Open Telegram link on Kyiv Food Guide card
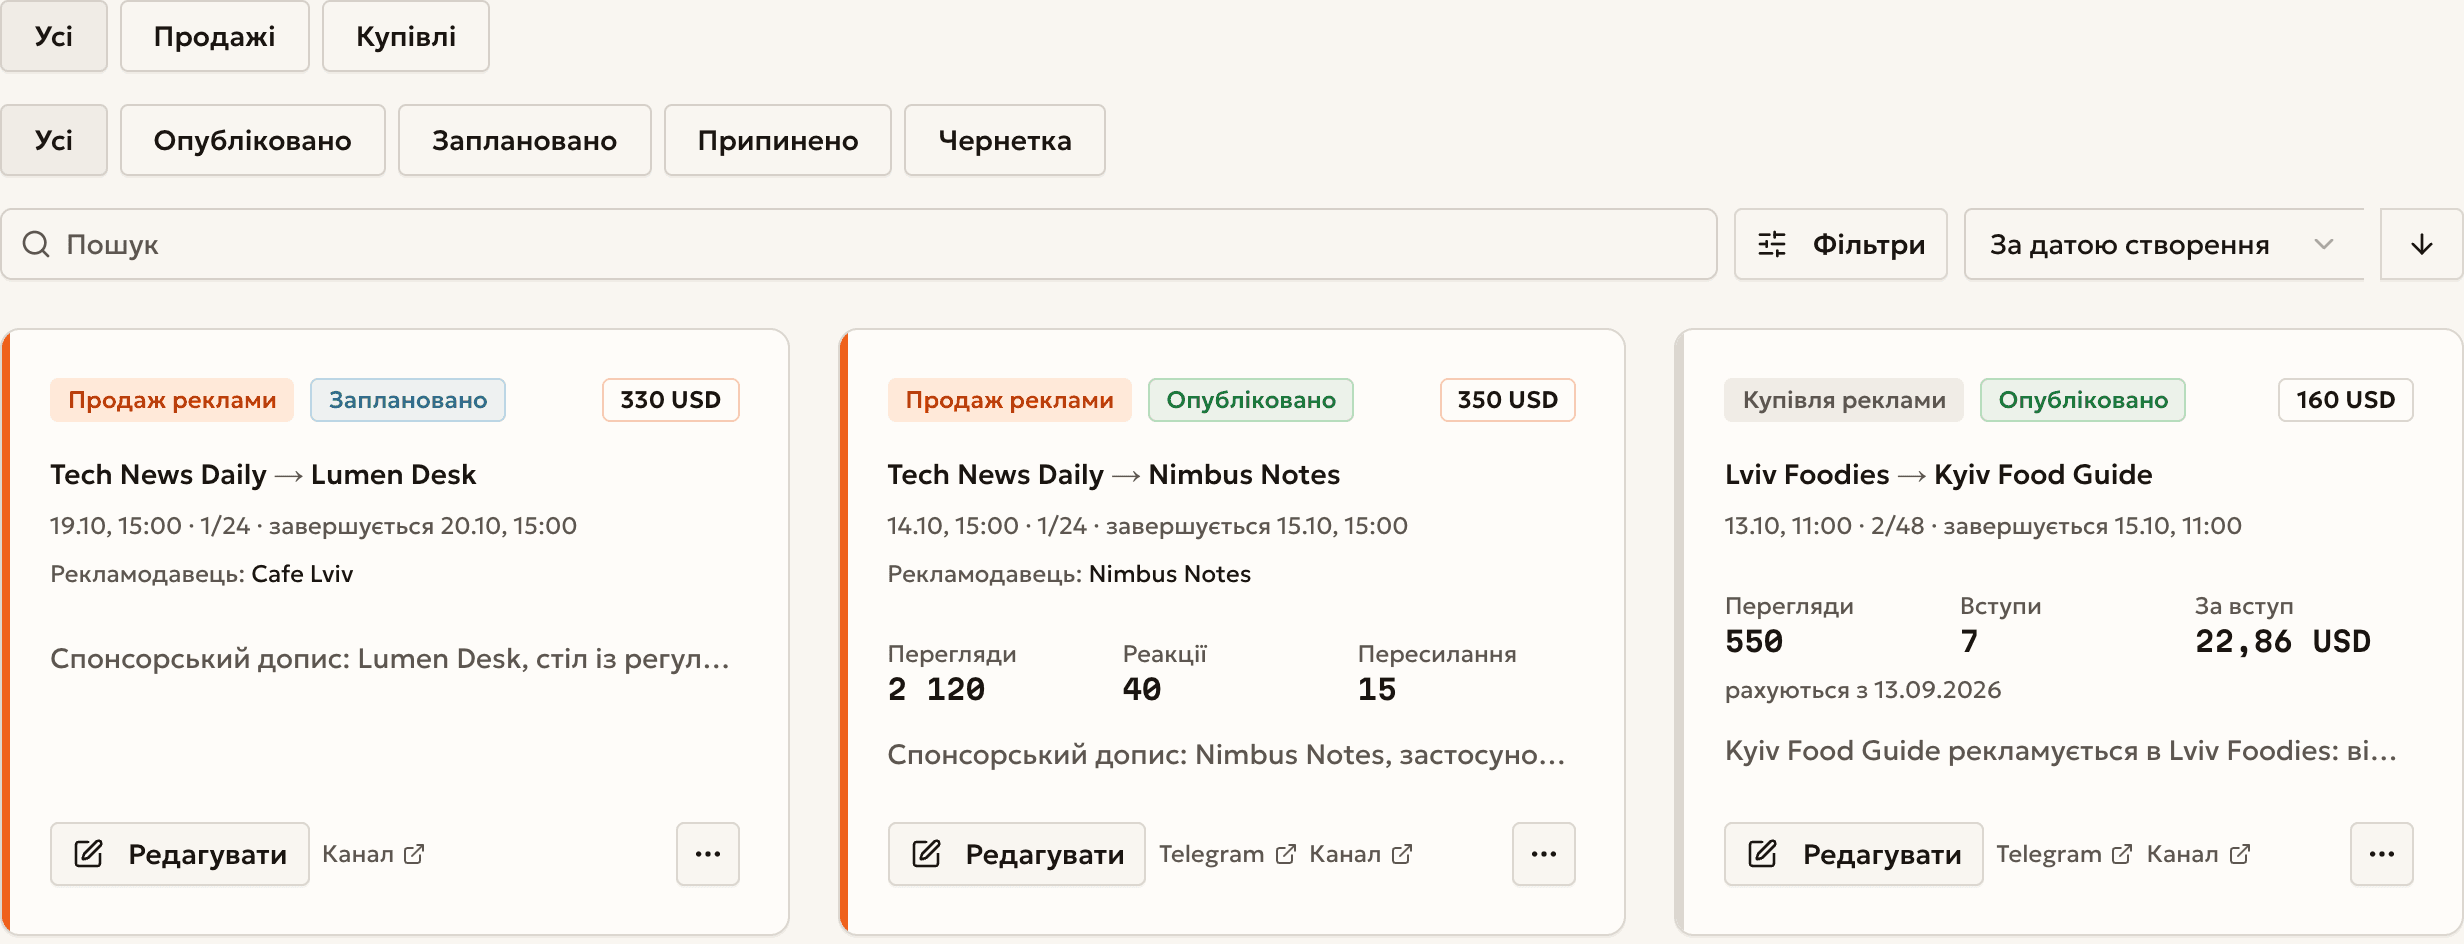Viewport: 2464px width, 944px height. coord(2064,854)
